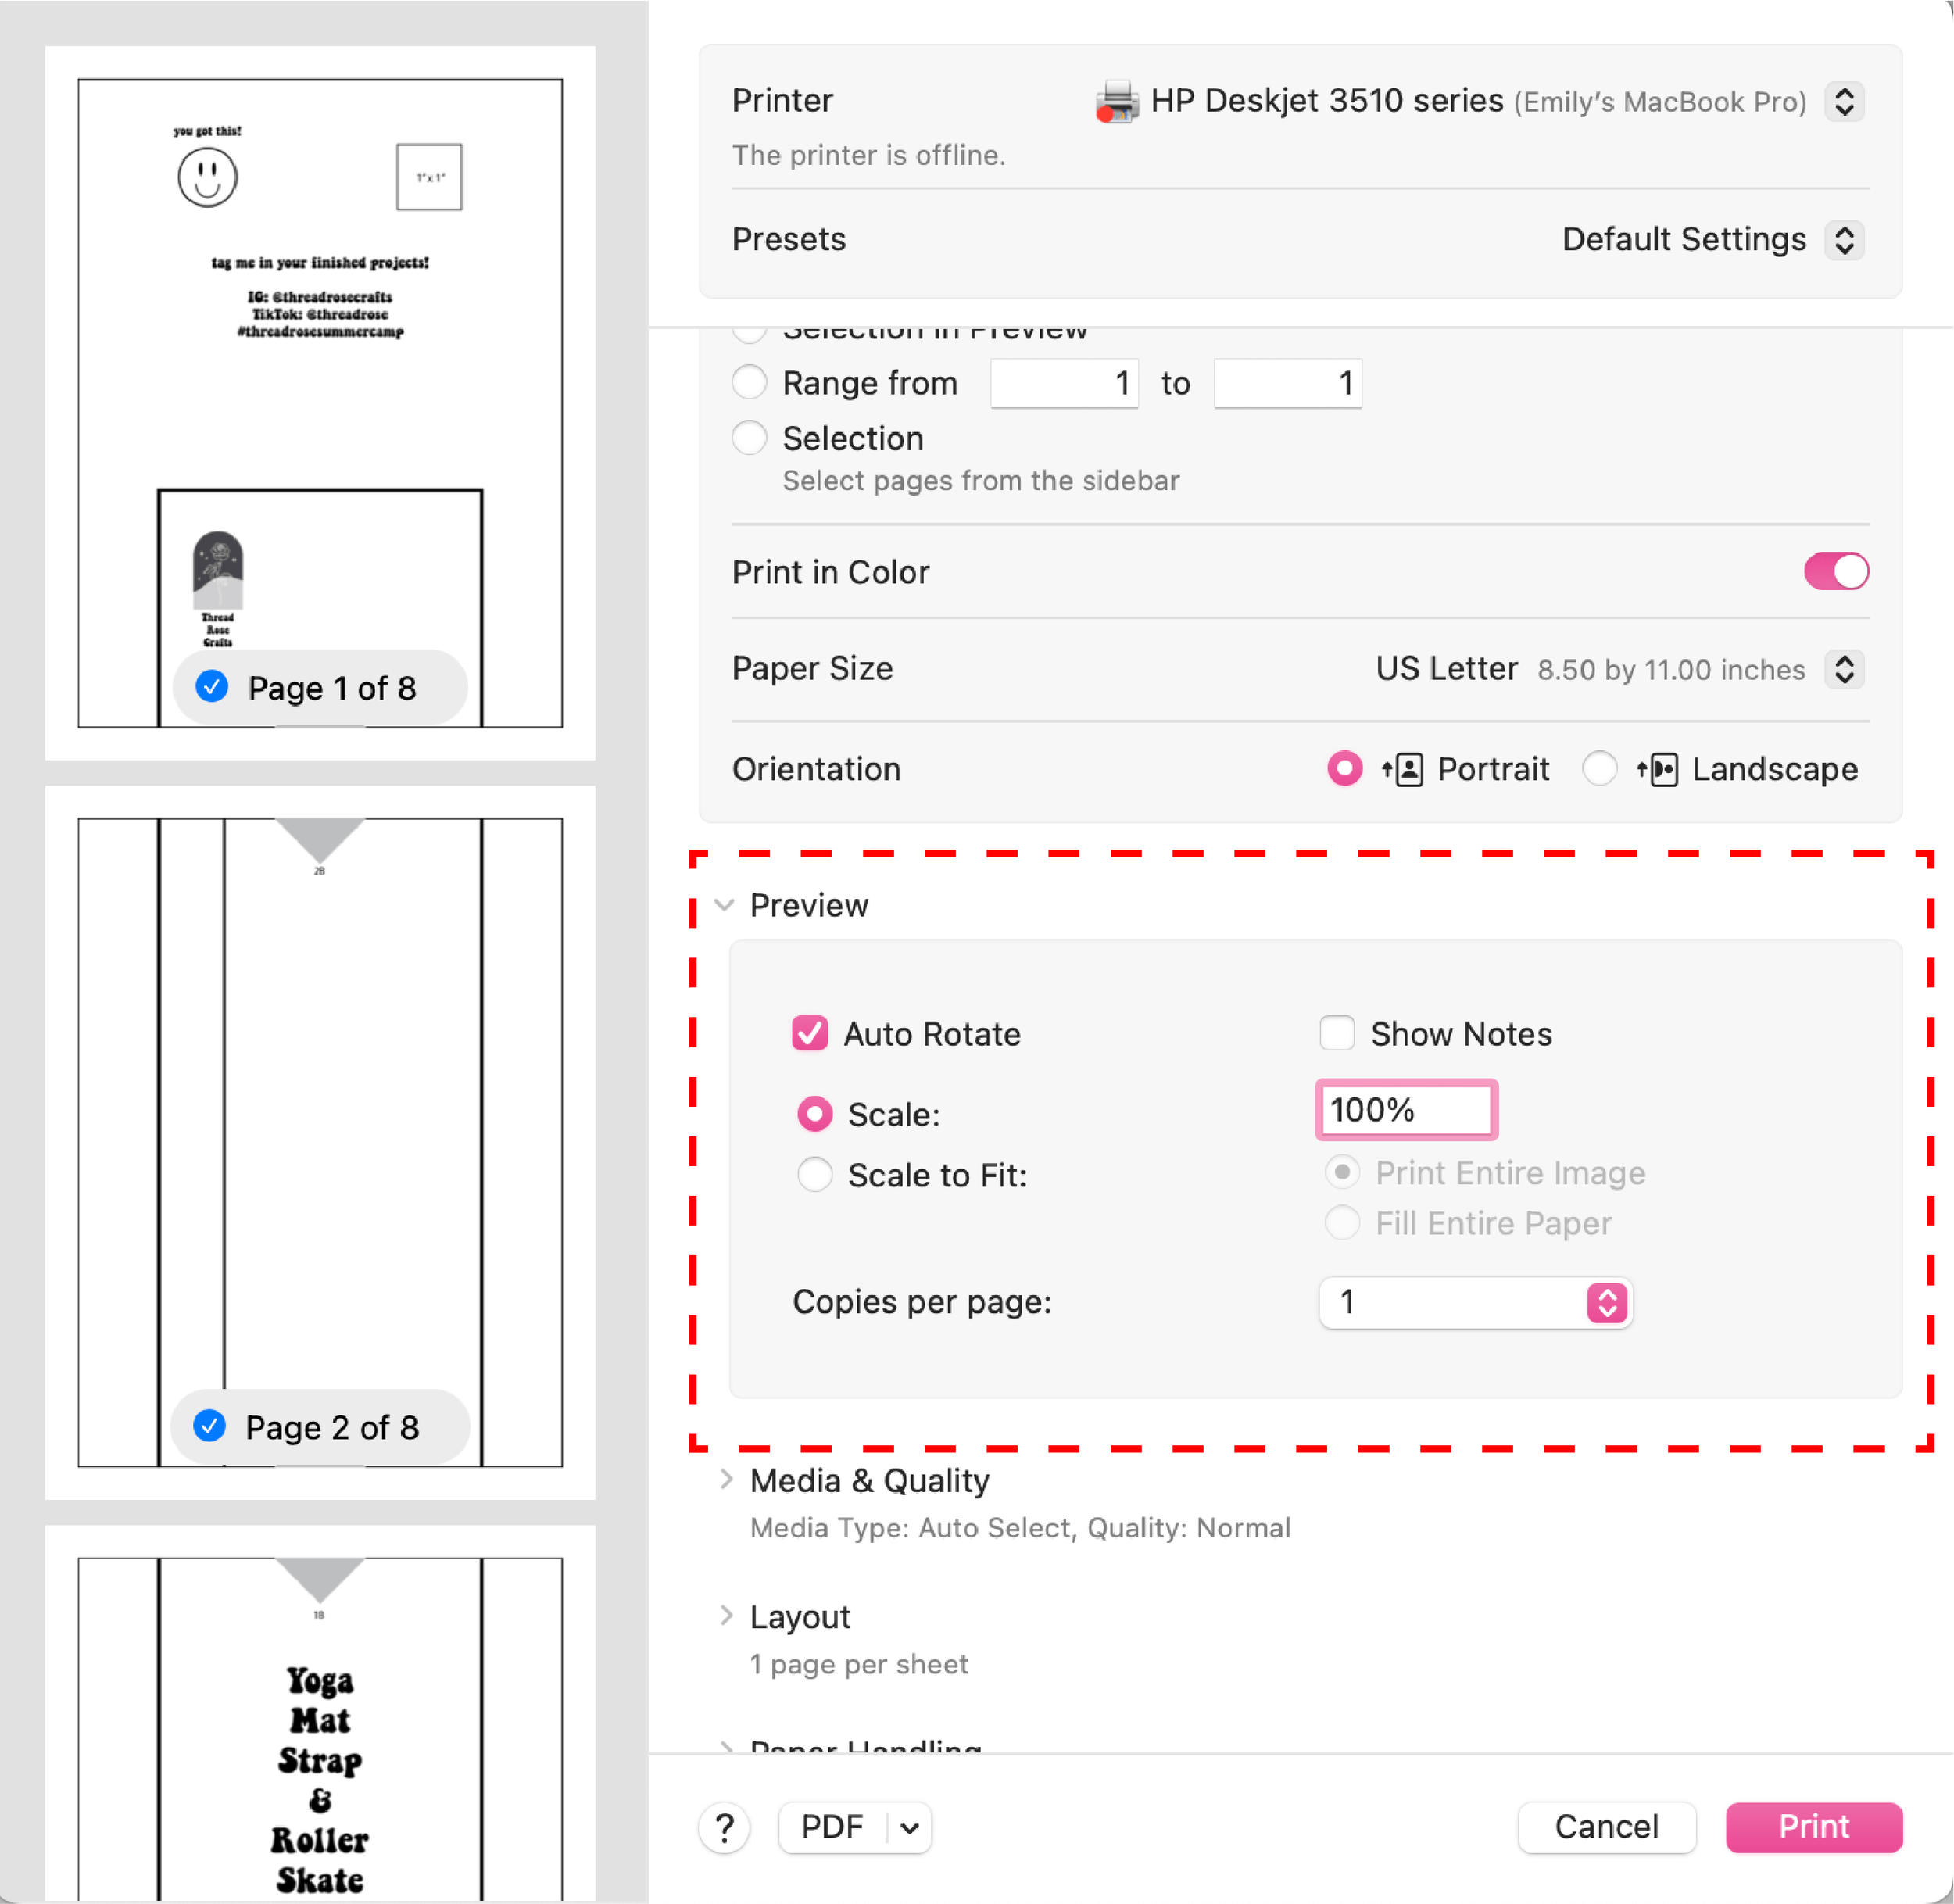Click 'Media Type: Auto Select, Quality: Normal' text
Screen dimensions: 1954x1904
(x=1020, y=1528)
